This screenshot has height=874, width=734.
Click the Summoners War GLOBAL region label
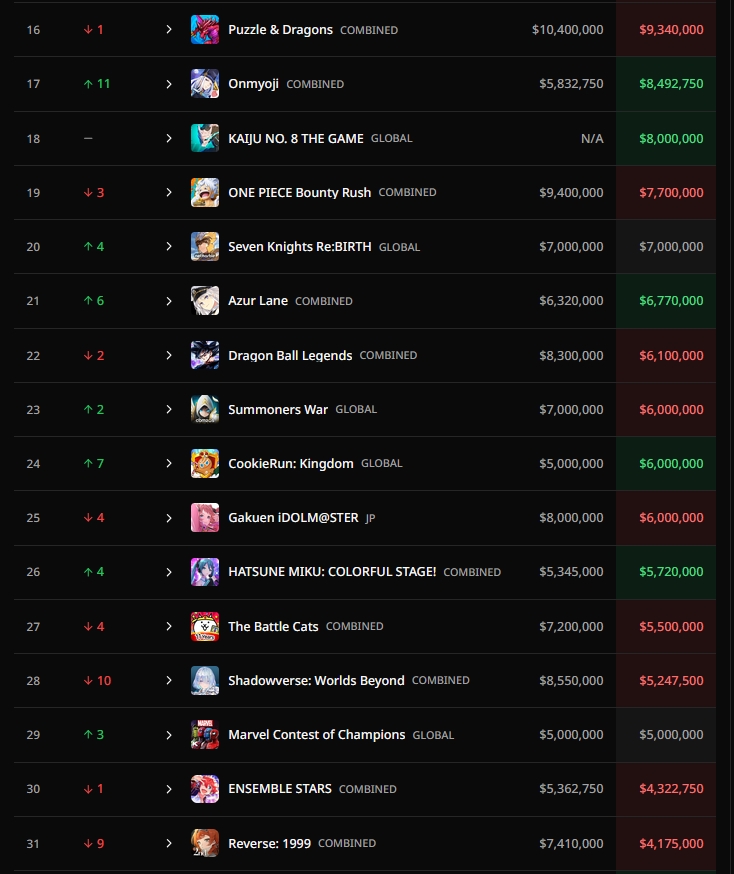click(x=356, y=410)
